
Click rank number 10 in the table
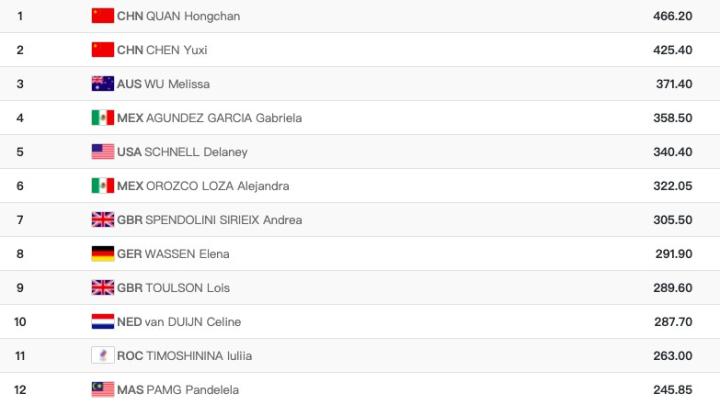click(21, 322)
